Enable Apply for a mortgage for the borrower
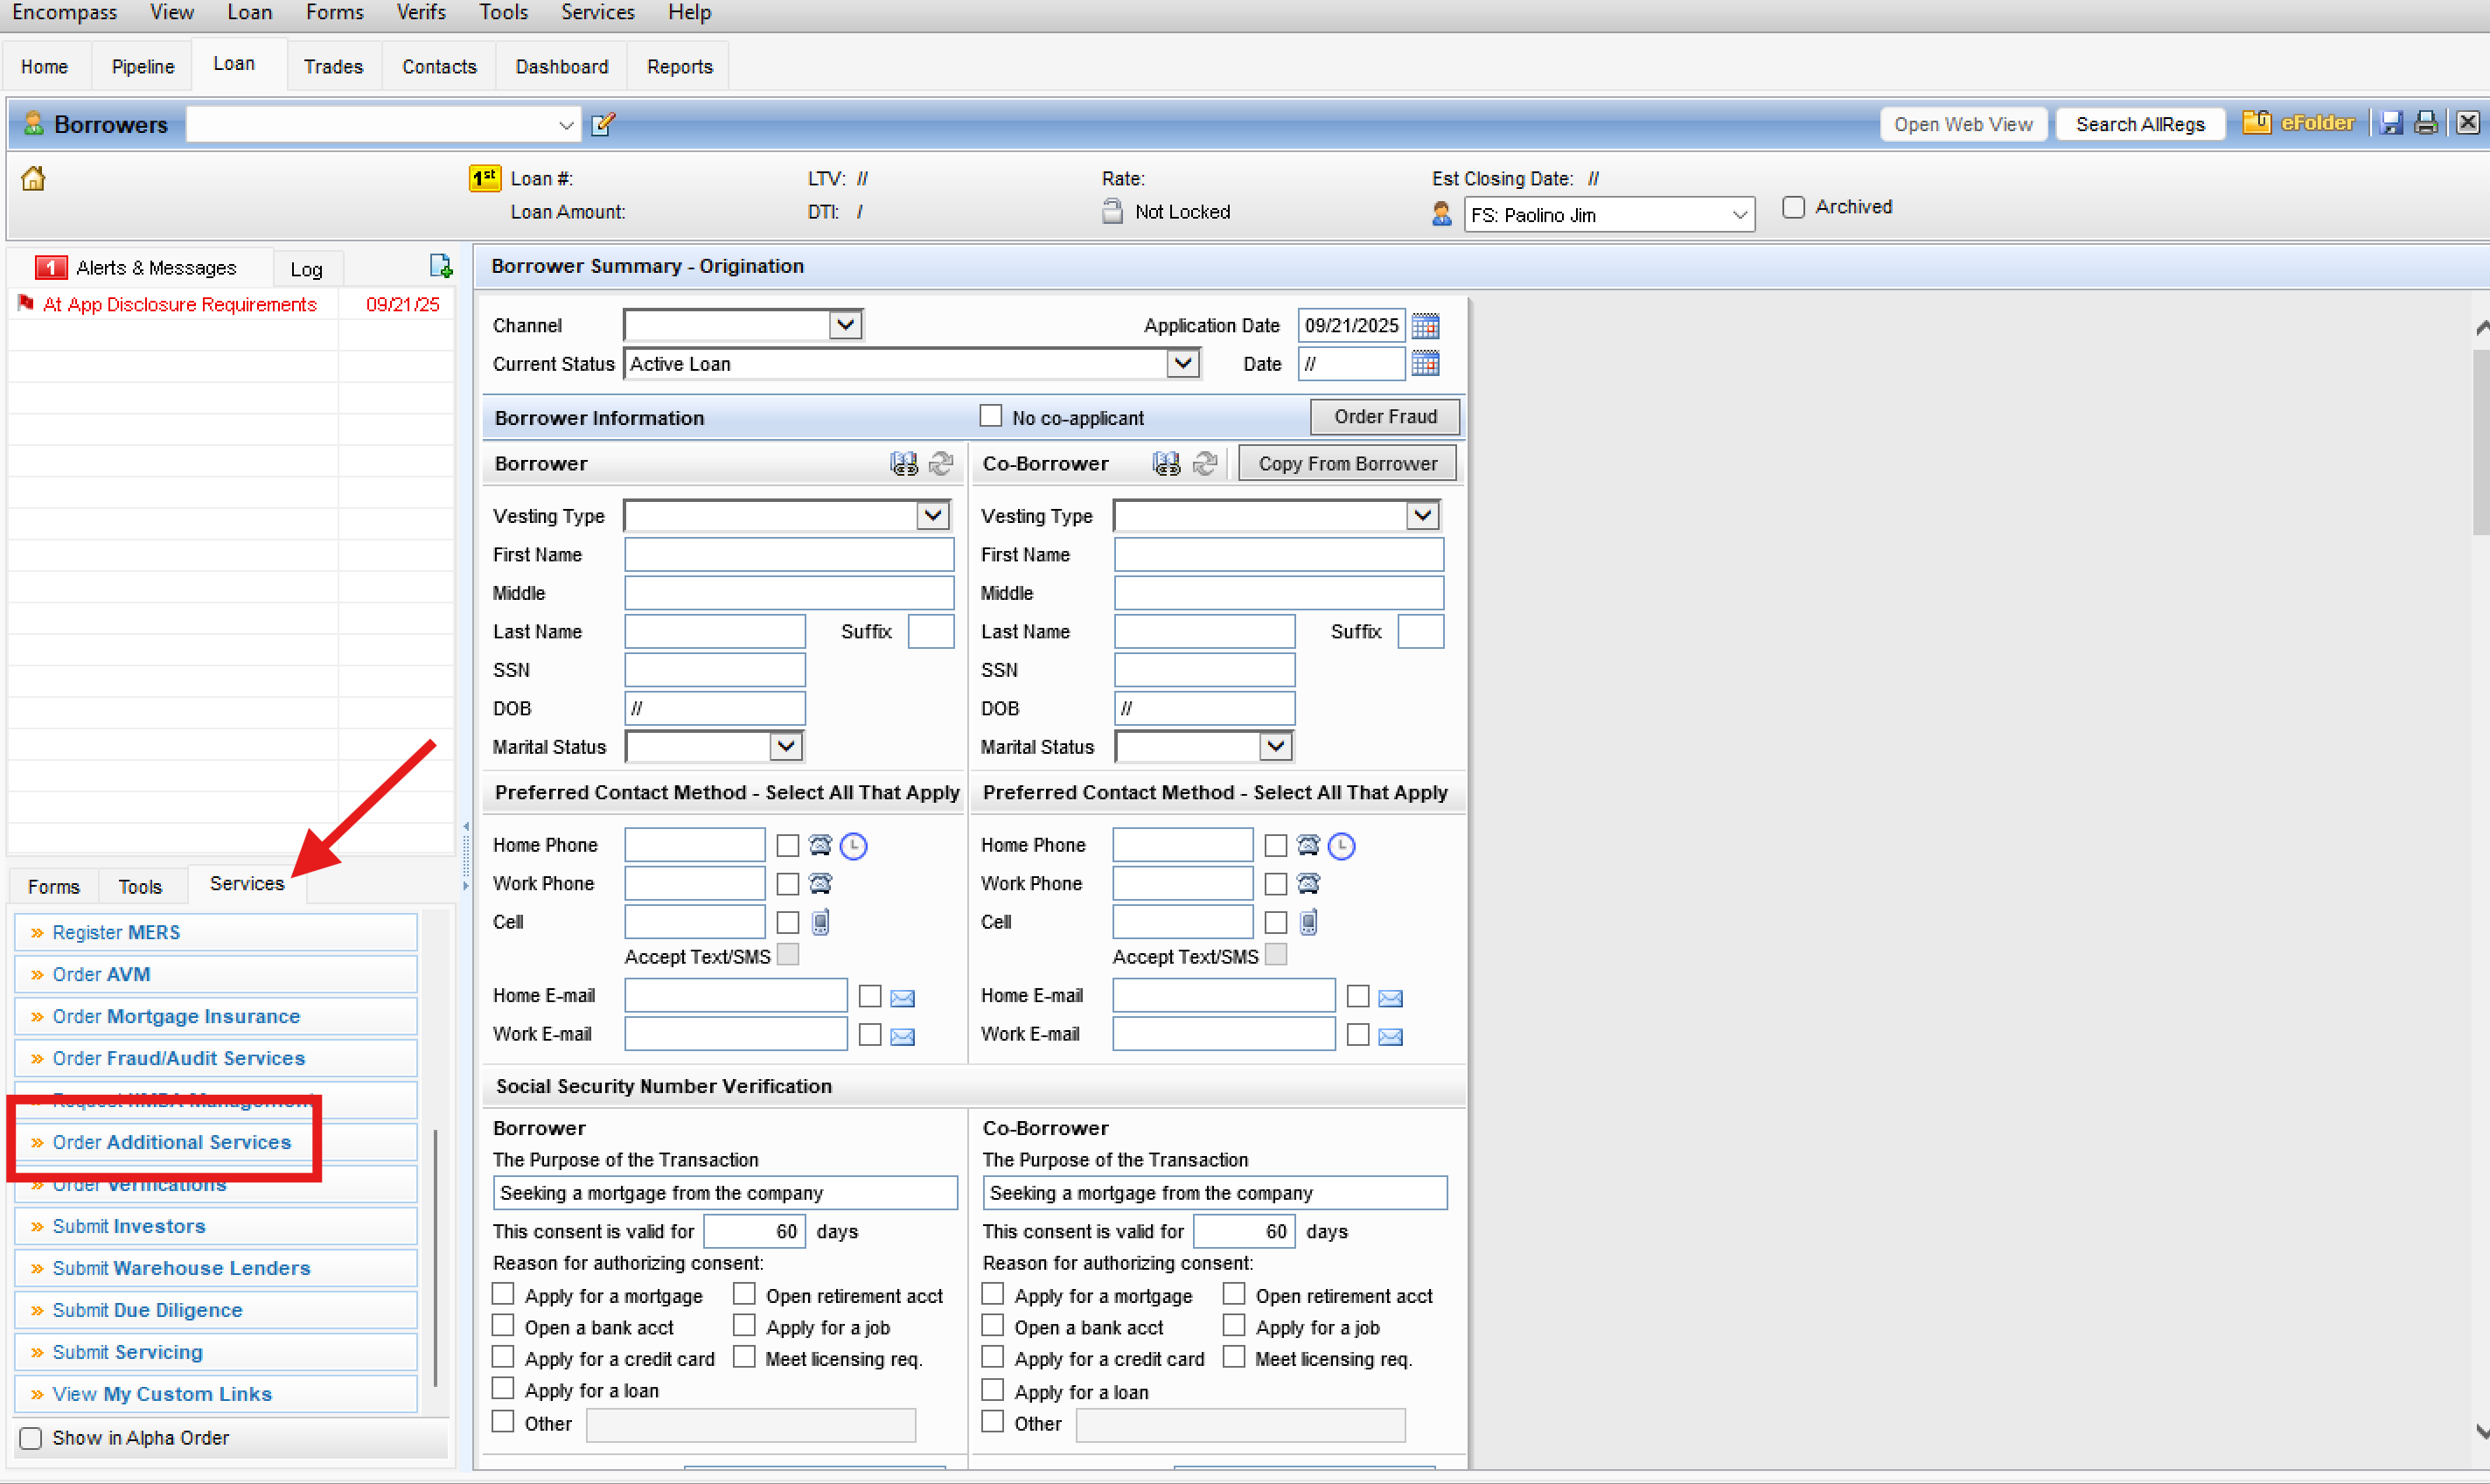This screenshot has height=1484, width=2490. 503,1294
